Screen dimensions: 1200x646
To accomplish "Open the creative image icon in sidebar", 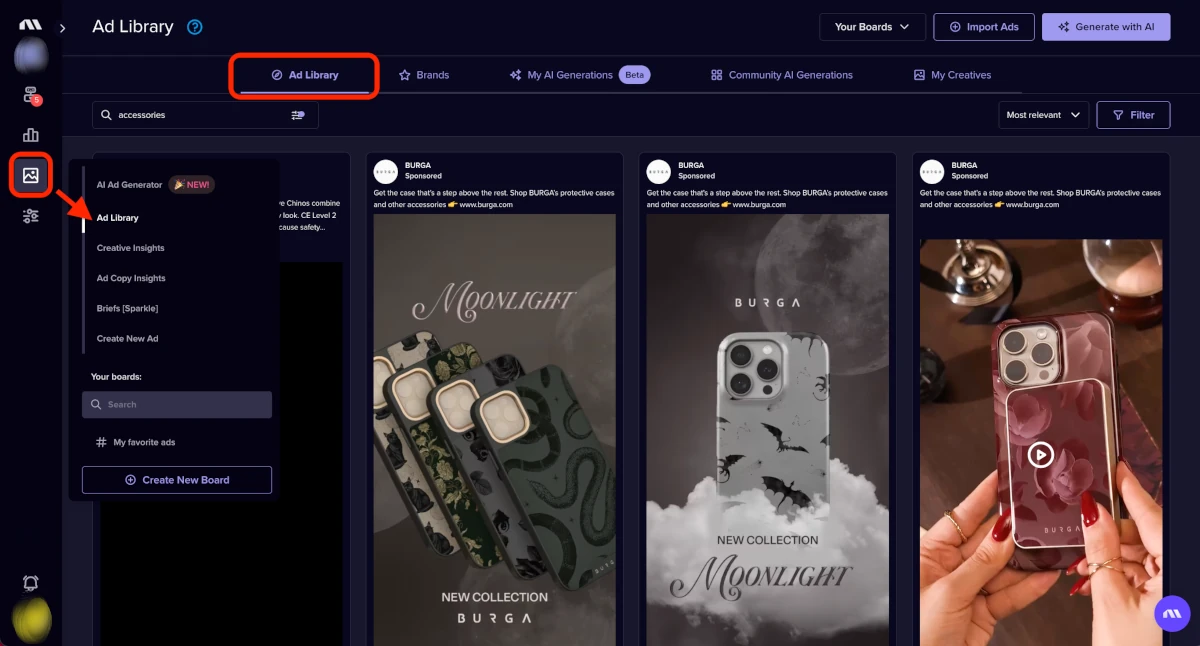I will click(31, 175).
